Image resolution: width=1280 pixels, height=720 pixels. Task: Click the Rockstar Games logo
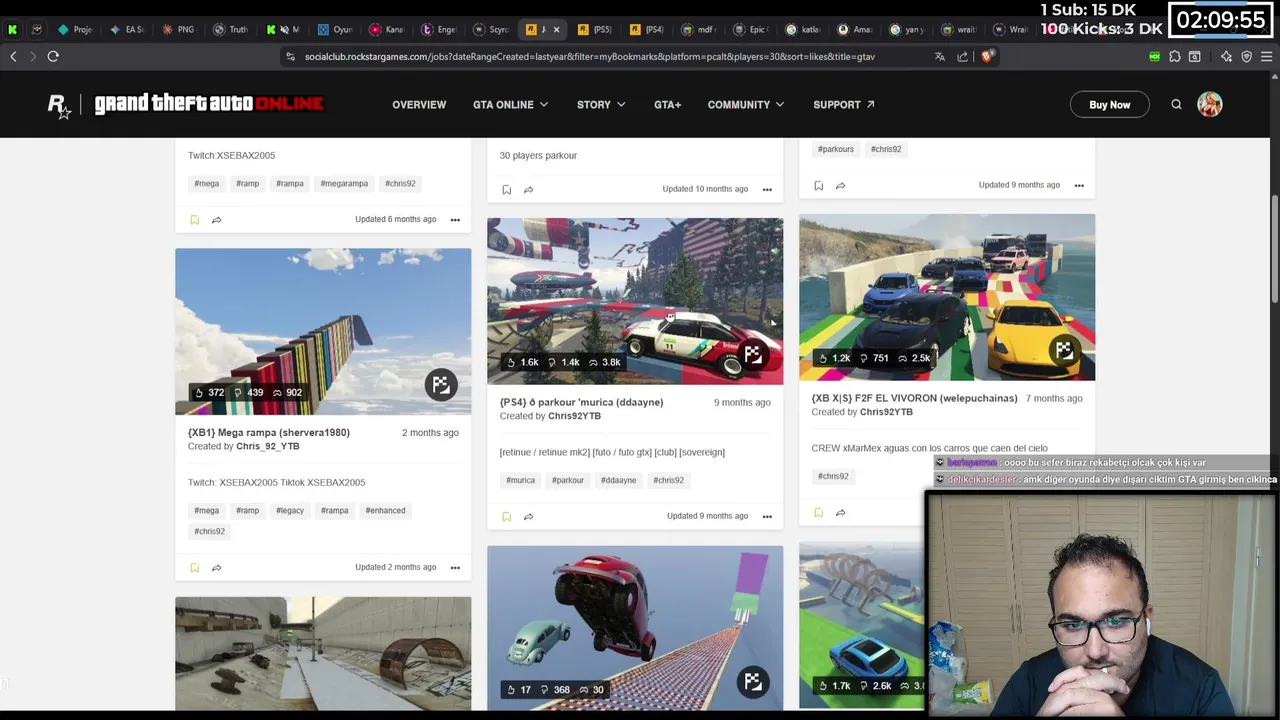point(59,105)
